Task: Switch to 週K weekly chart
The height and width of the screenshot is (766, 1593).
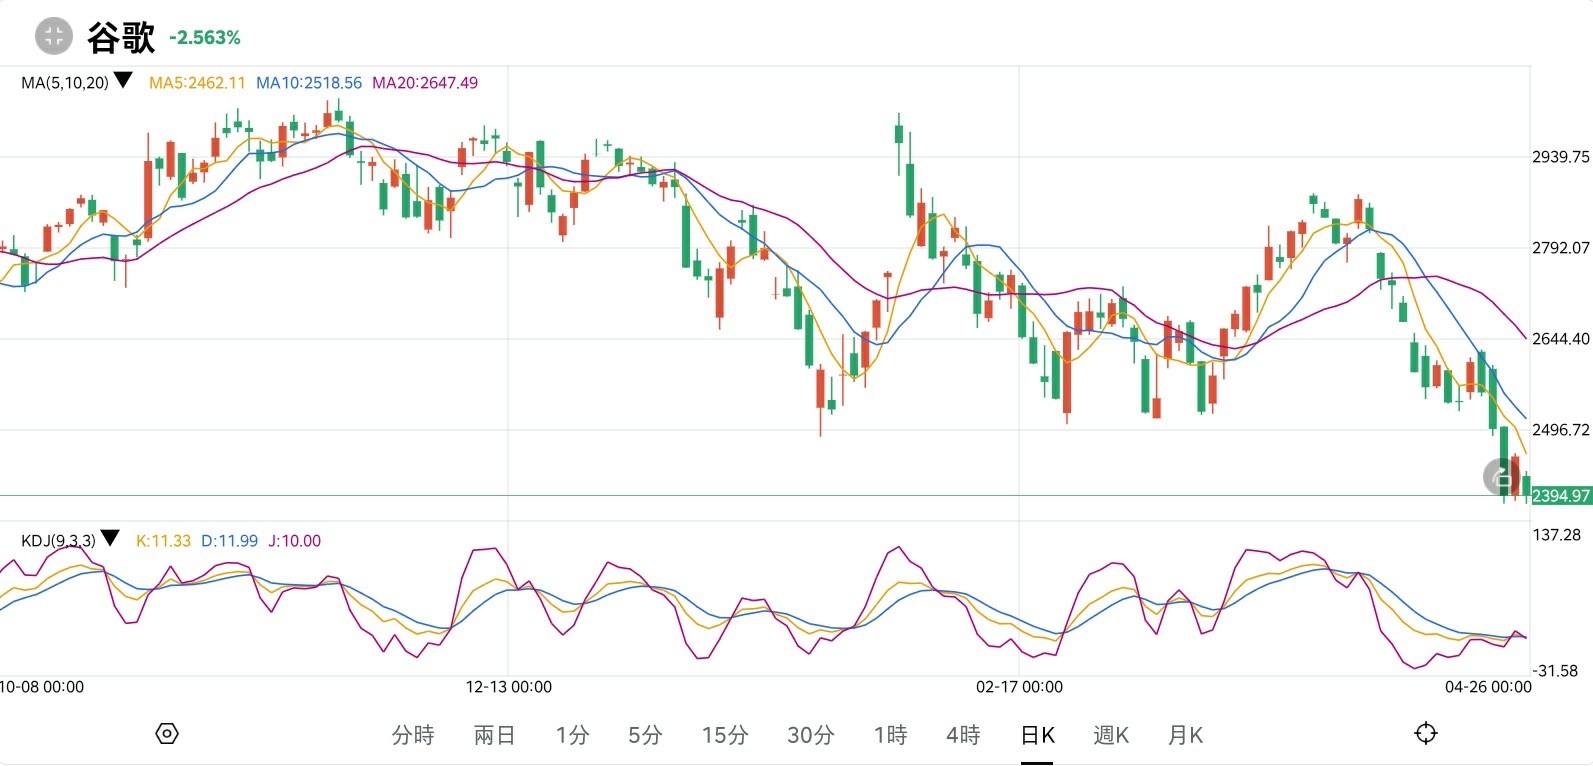Action: coord(1111,736)
